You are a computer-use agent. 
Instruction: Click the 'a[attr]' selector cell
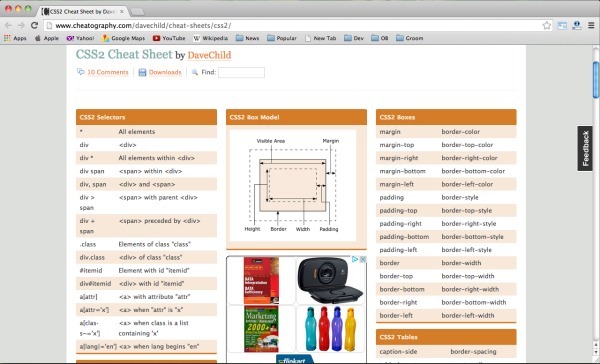tap(88, 297)
